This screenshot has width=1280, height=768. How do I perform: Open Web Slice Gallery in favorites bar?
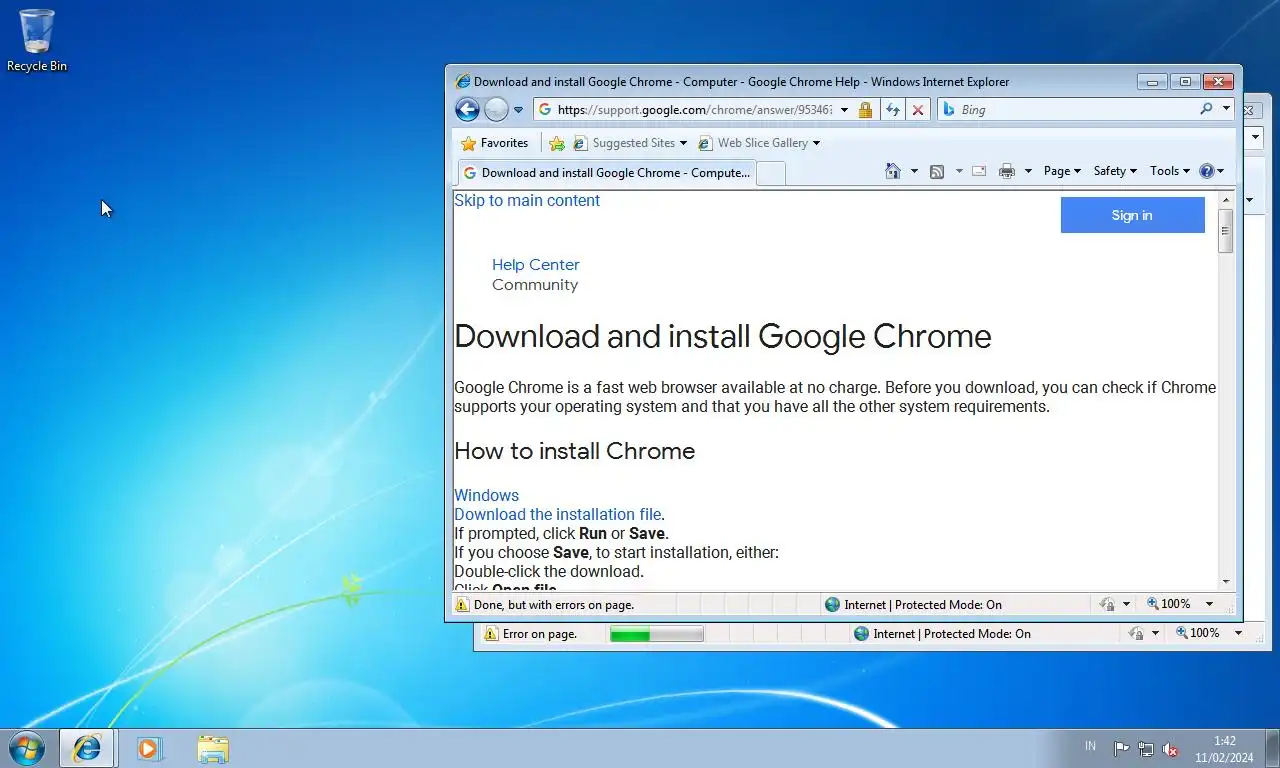tap(759, 143)
